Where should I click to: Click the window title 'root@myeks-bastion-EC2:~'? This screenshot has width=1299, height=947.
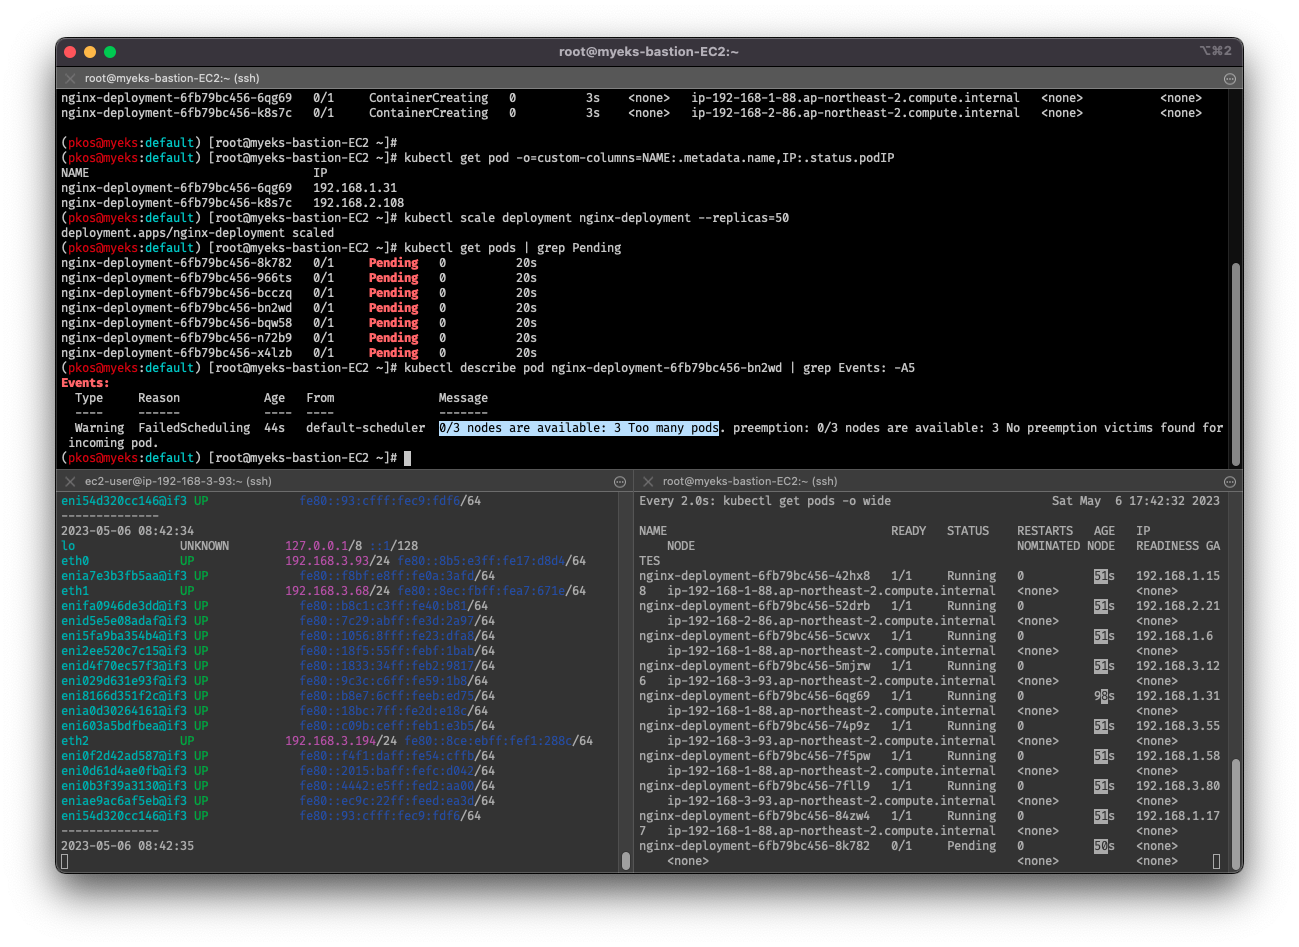pos(649,52)
